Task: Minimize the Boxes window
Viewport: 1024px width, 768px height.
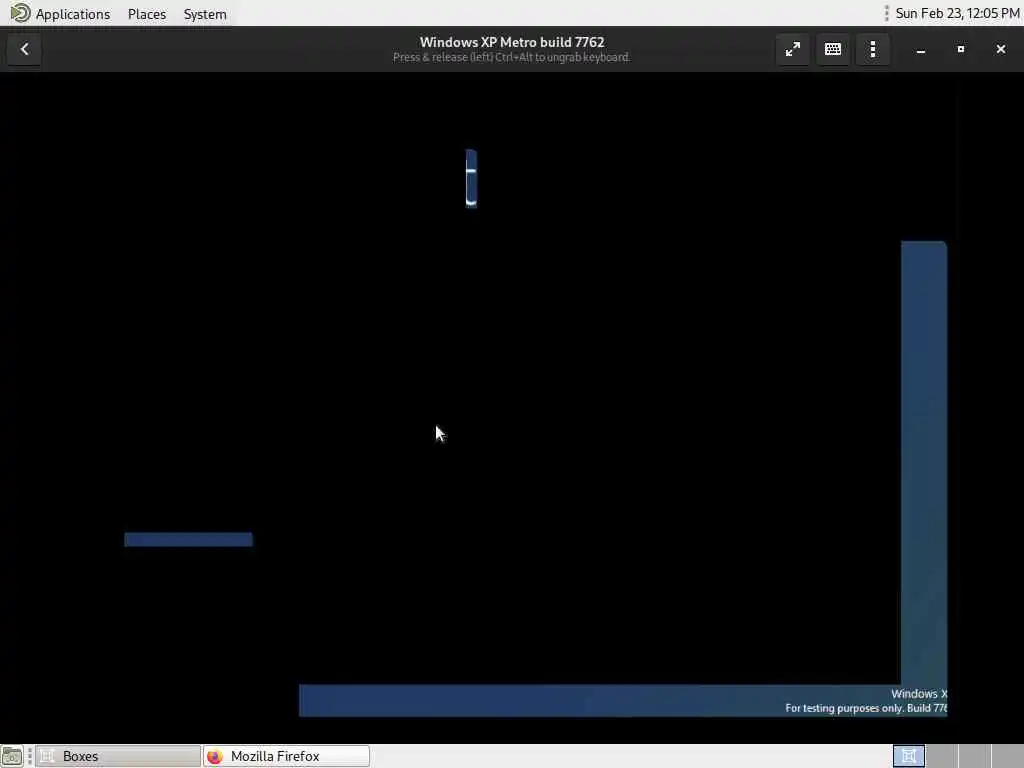Action: tap(921, 50)
